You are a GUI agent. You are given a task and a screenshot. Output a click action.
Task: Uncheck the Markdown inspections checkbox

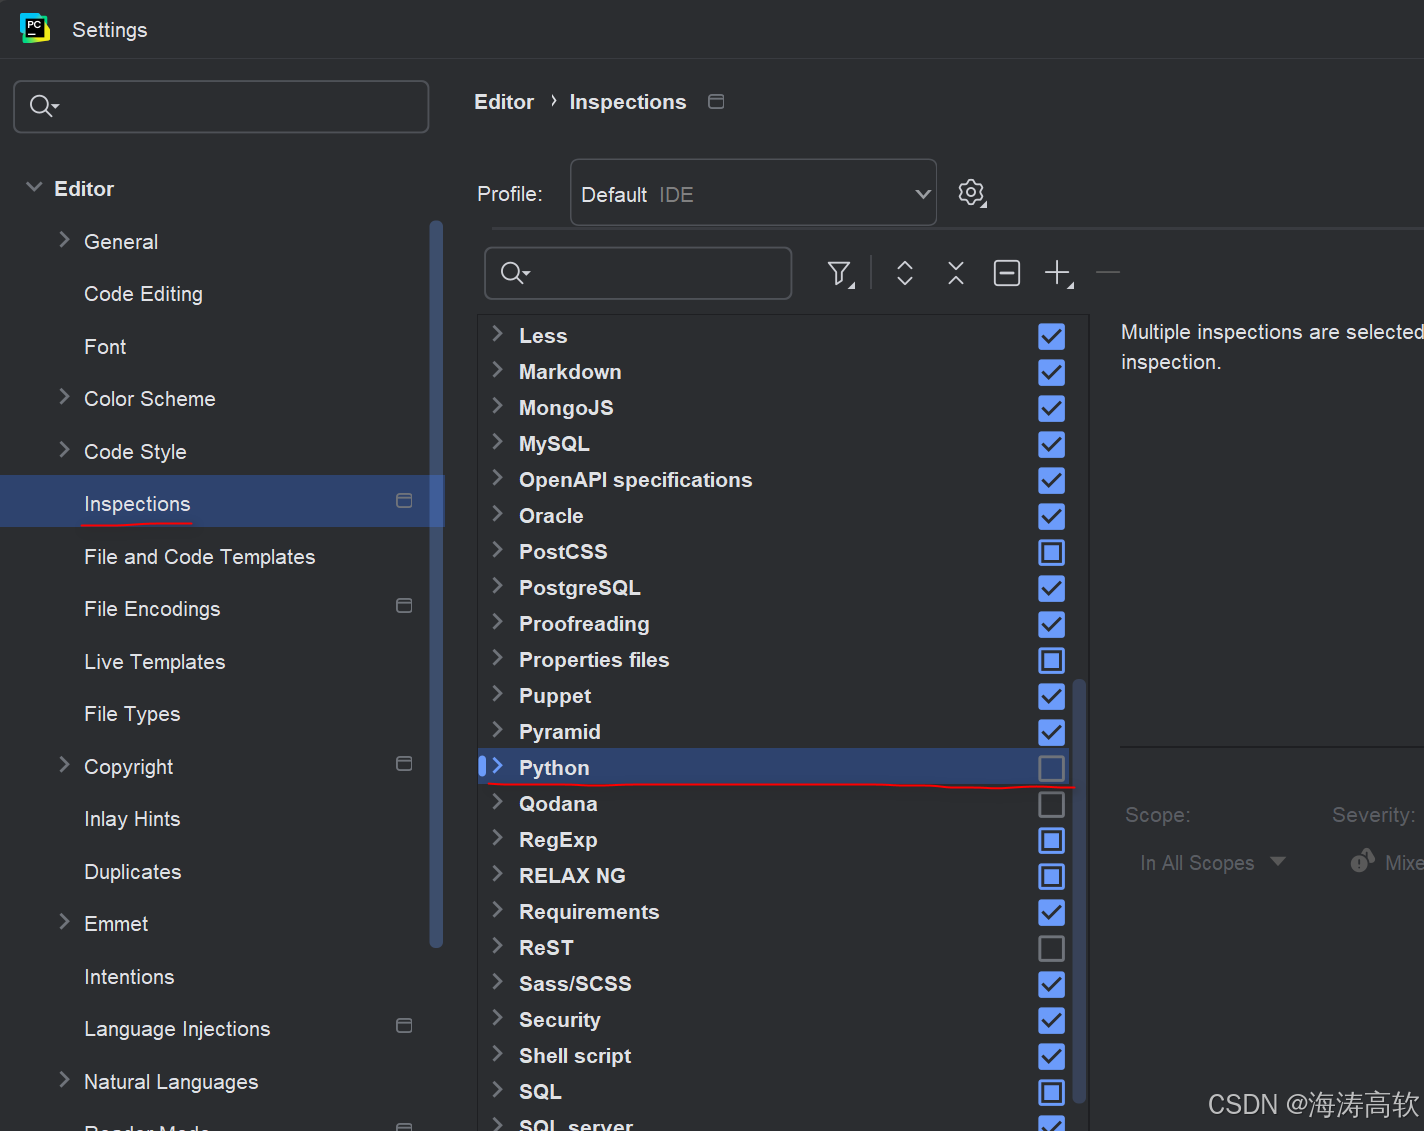pyautogui.click(x=1051, y=372)
